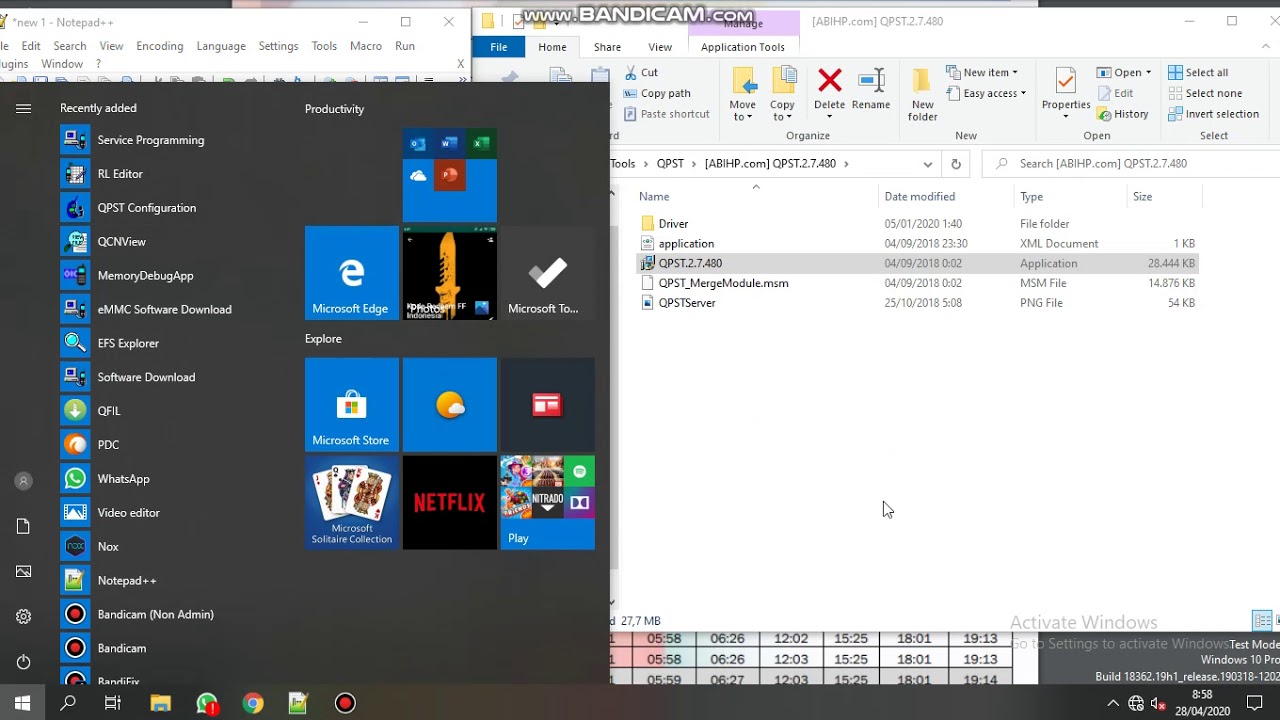The height and width of the screenshot is (720, 1280).
Task: Open the Microsoft Edge tile
Action: (x=352, y=273)
